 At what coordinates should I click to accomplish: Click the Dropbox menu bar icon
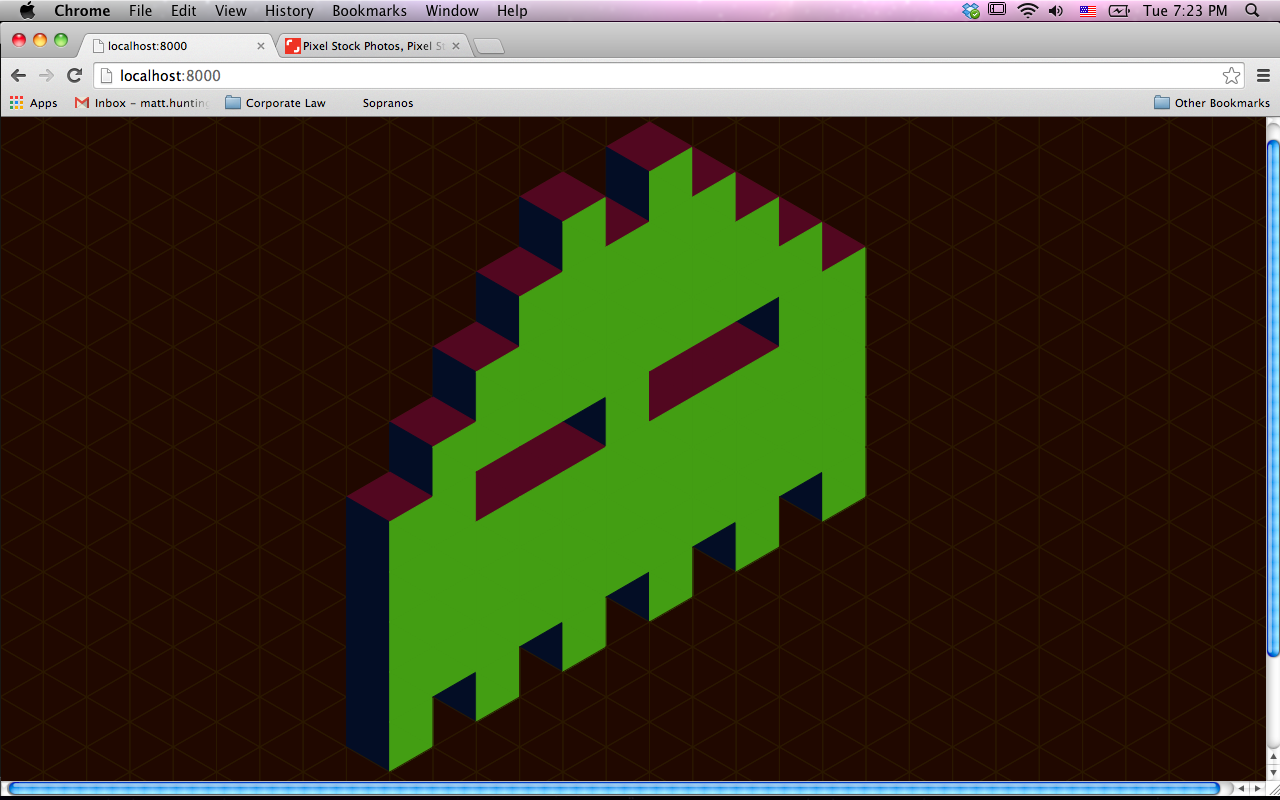971,11
